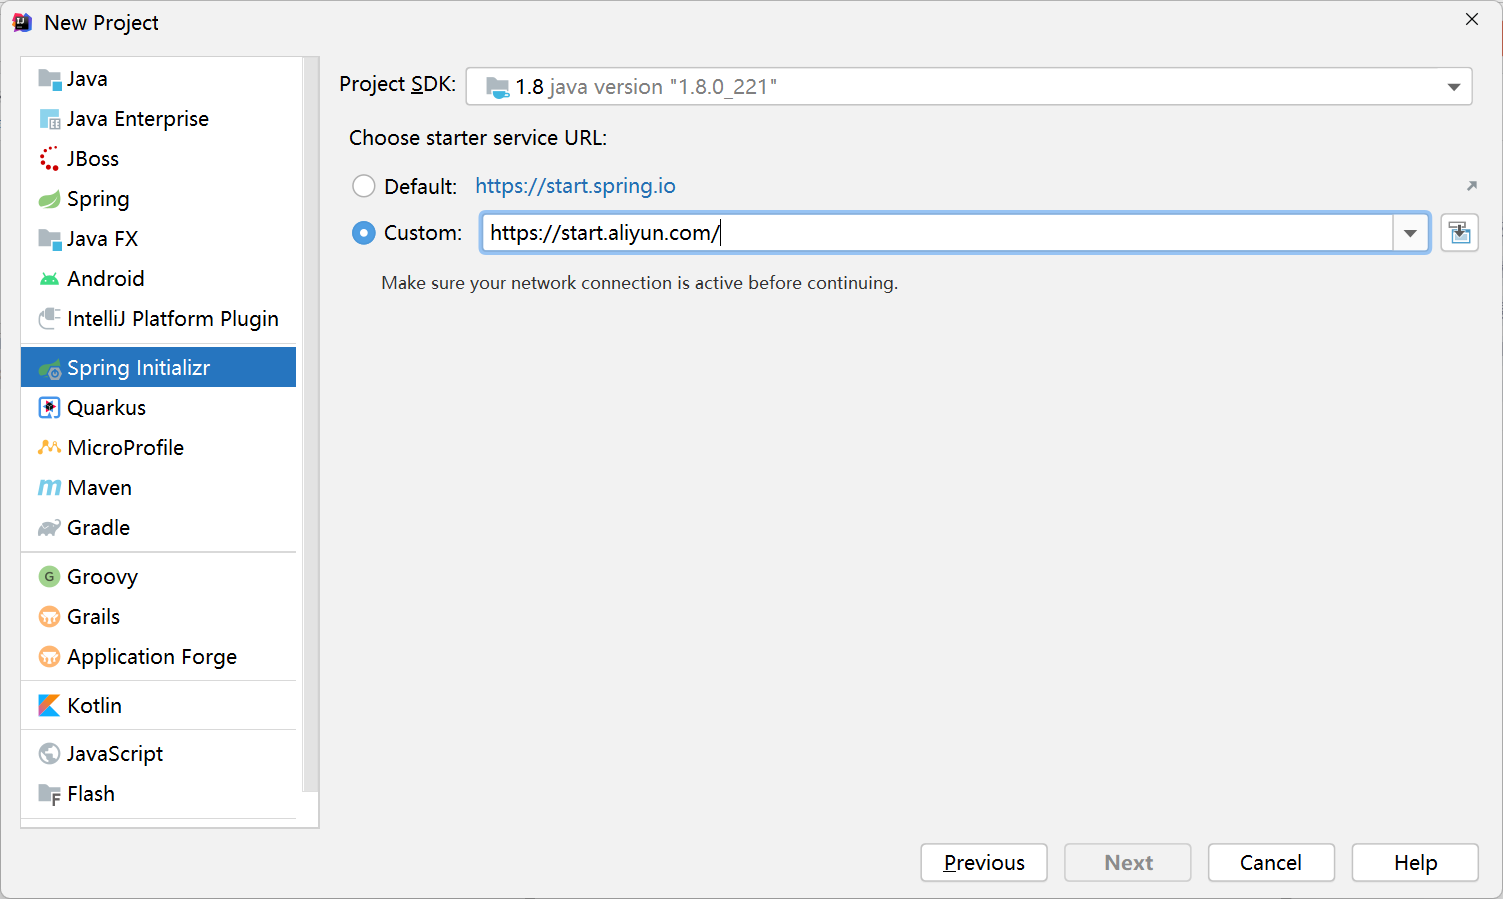Image resolution: width=1503 pixels, height=899 pixels.
Task: Select MicroProfile text label
Action: (x=126, y=448)
